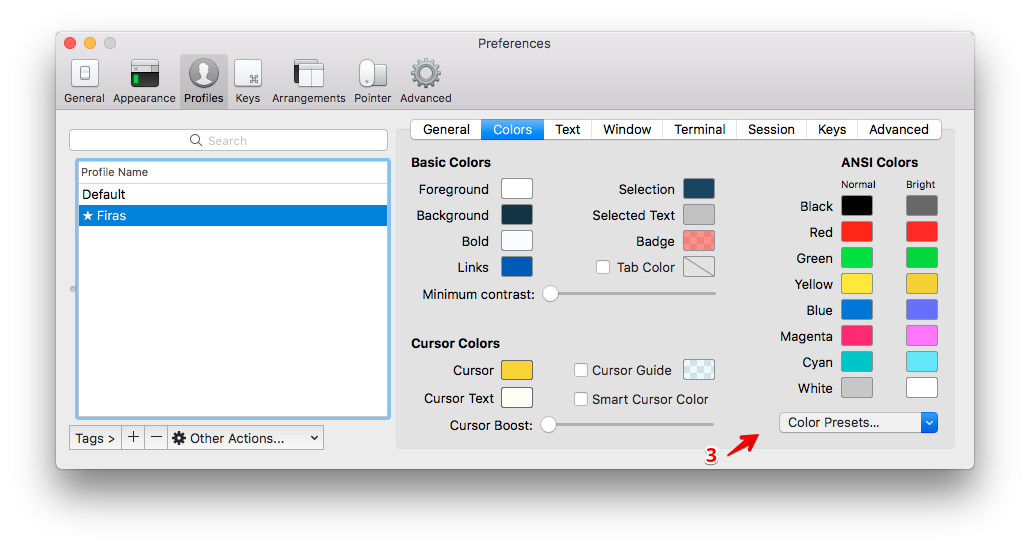Screen dimensions: 1030x549
Task: Expand the Tags panel button
Action: pos(95,437)
